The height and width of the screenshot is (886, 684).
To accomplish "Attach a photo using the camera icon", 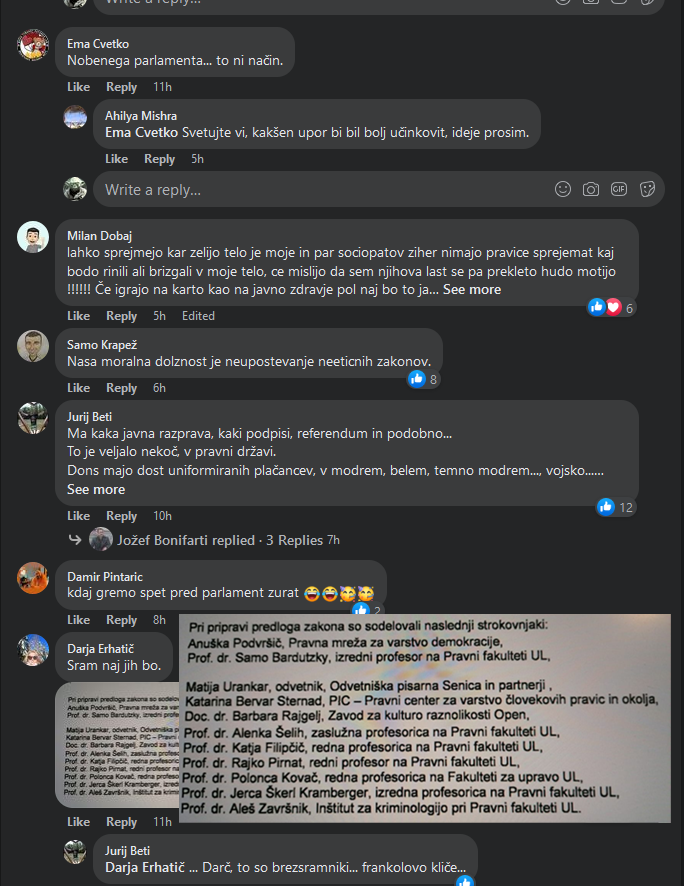I will (591, 189).
